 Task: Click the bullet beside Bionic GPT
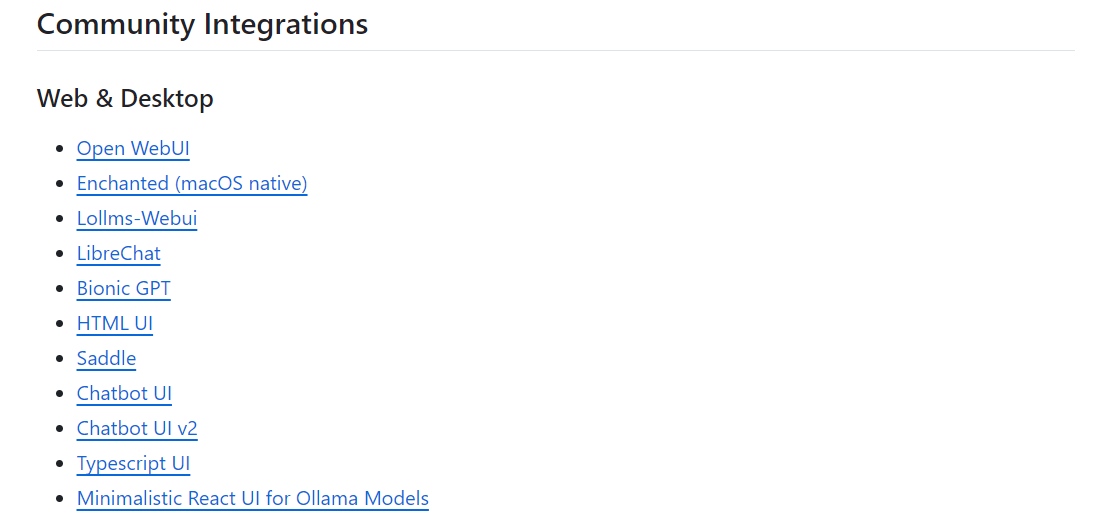coord(59,290)
